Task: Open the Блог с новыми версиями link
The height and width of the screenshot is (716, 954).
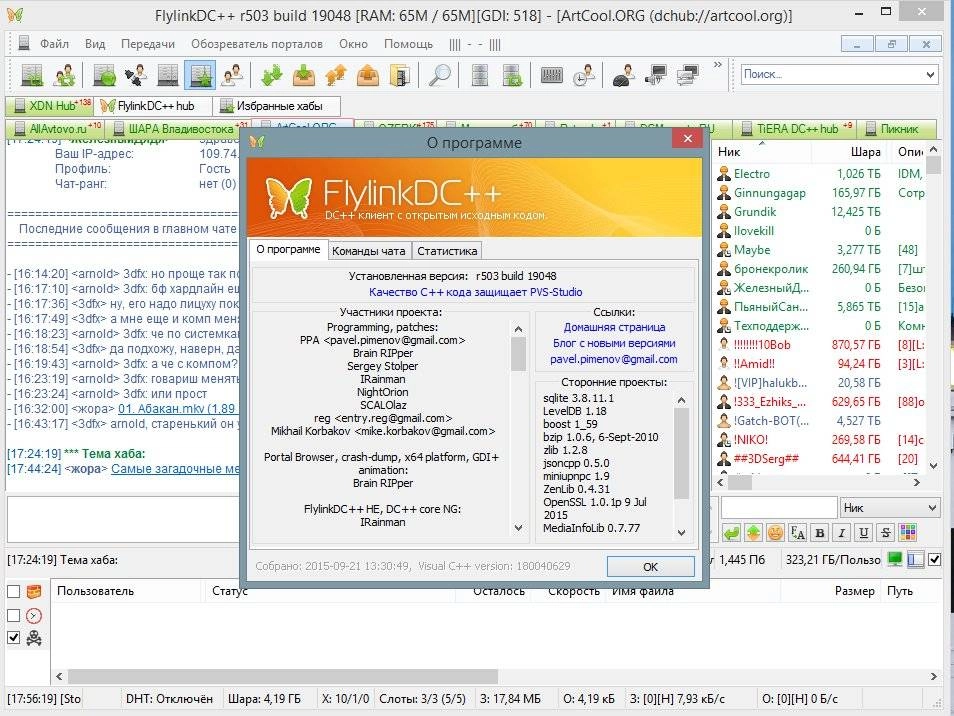Action: coord(614,343)
